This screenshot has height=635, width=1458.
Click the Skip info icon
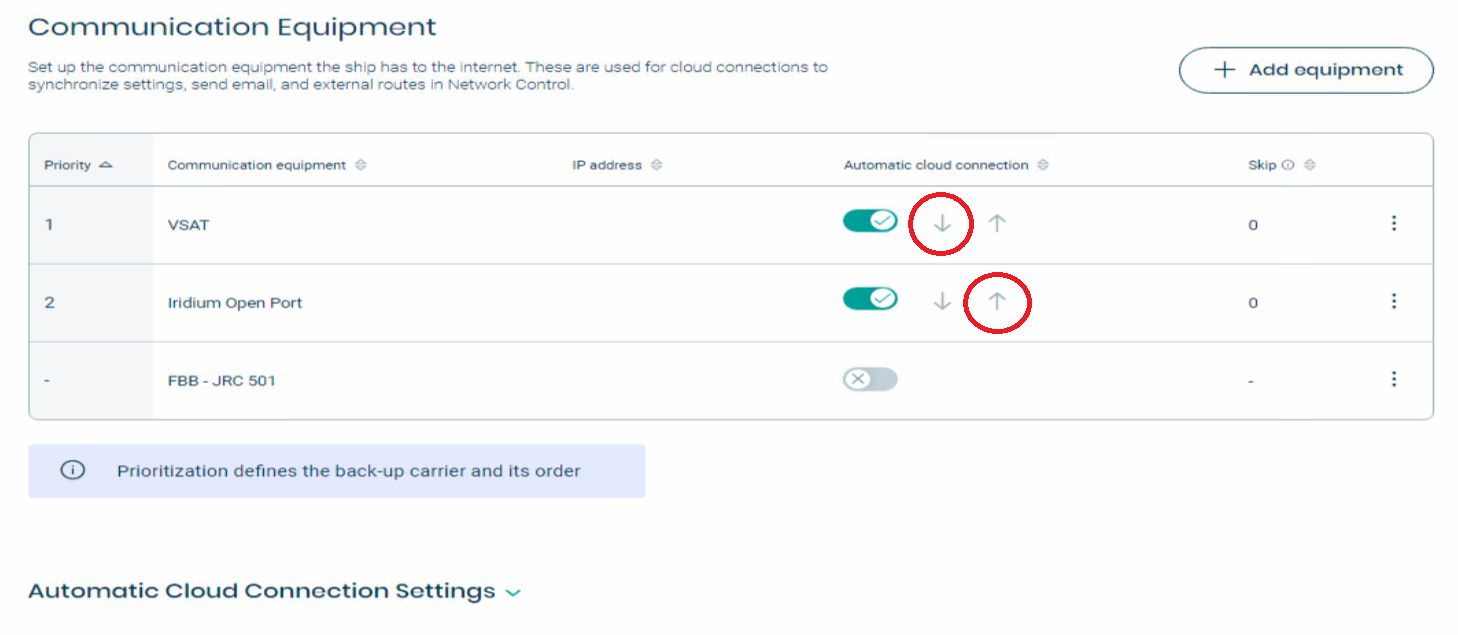1288,165
